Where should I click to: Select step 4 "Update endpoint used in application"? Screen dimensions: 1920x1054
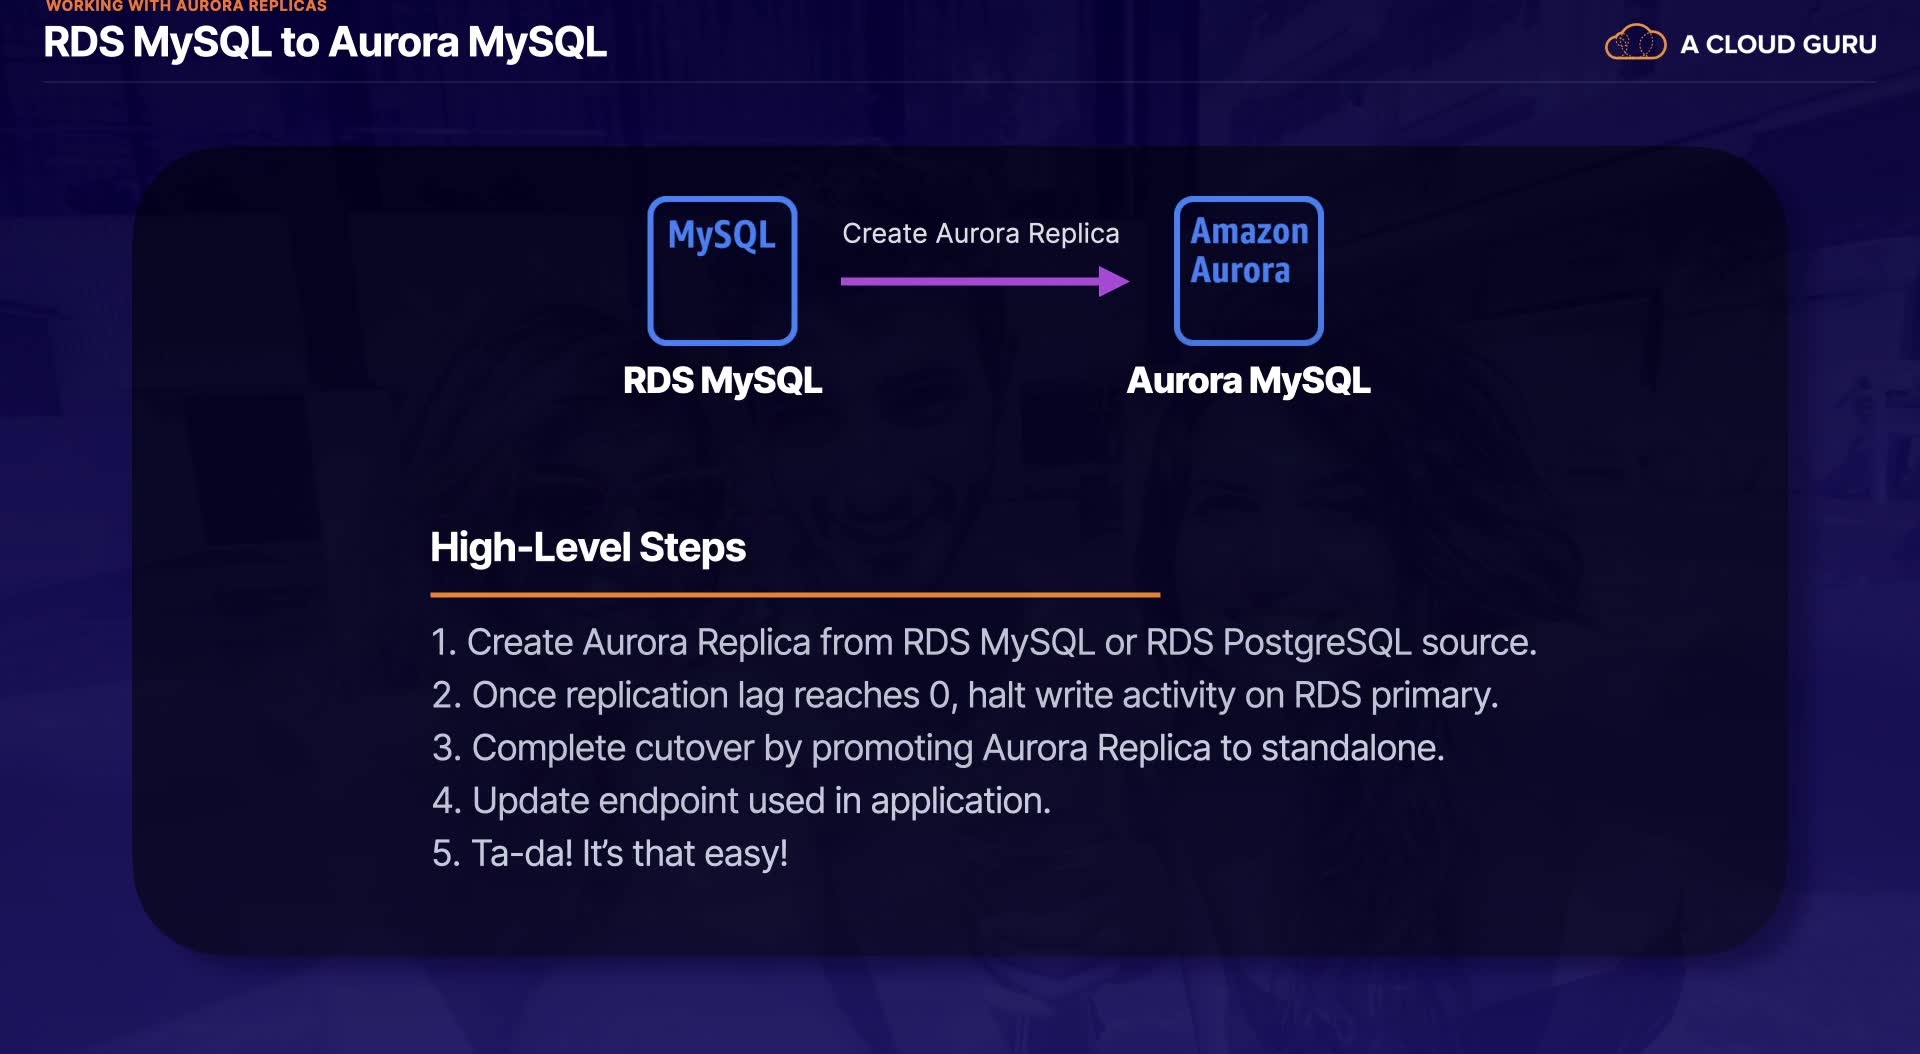[741, 801]
